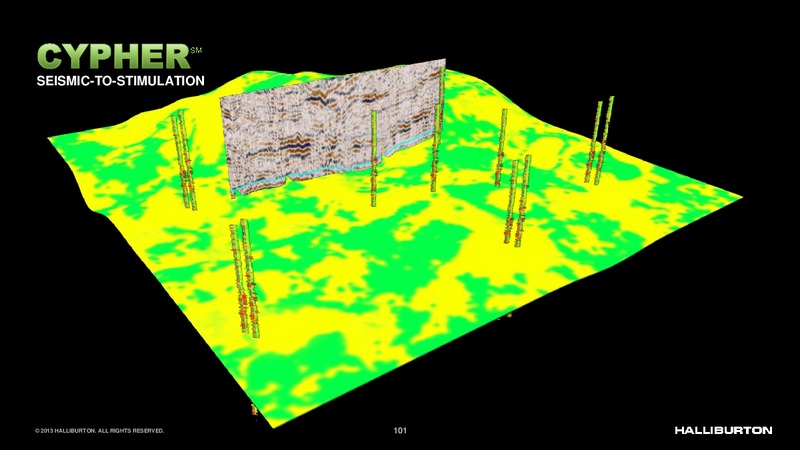Viewport: 800px width, 450px height.
Task: Click the page number 101
Action: 400,431
